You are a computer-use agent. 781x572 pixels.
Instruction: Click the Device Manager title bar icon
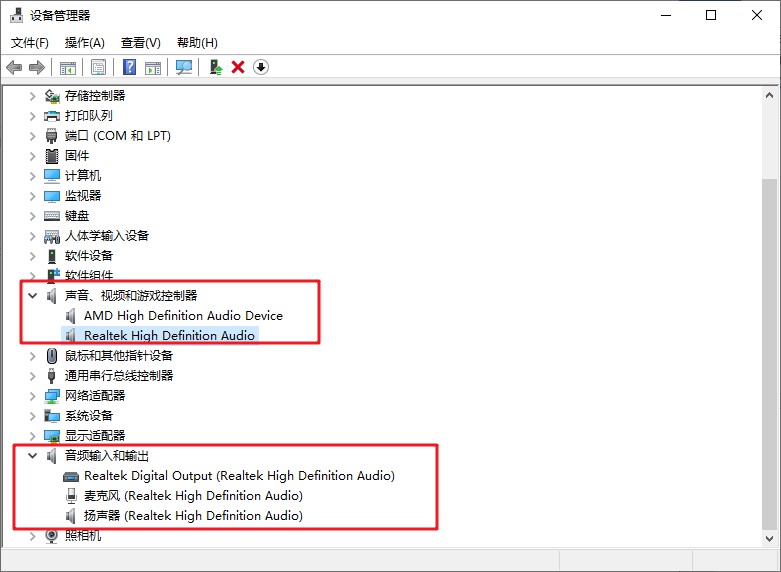16,15
